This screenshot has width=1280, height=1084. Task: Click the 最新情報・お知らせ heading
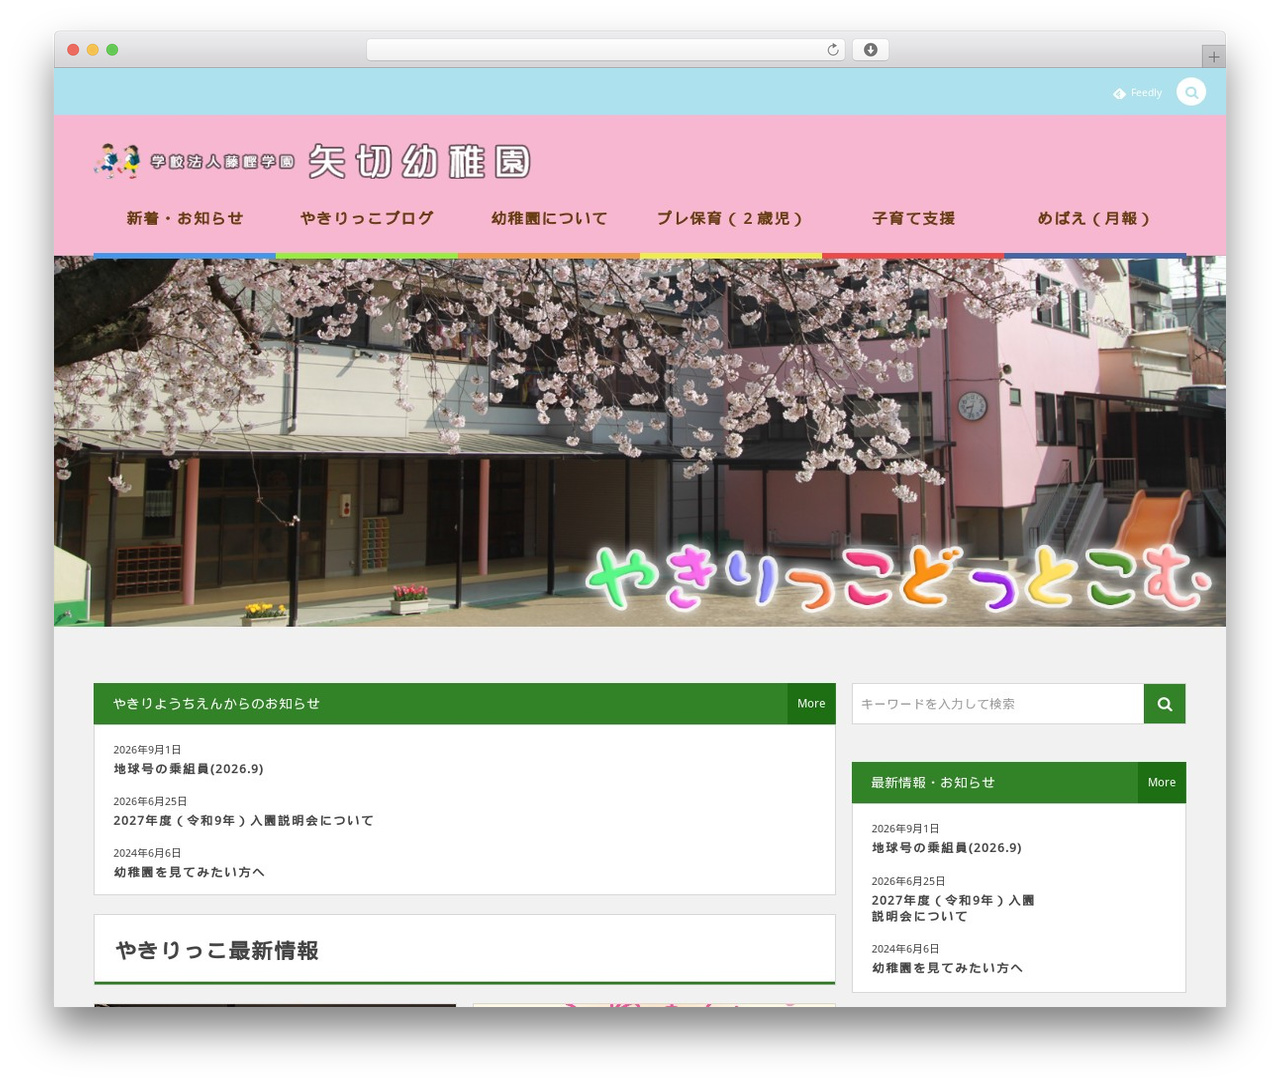tap(933, 783)
